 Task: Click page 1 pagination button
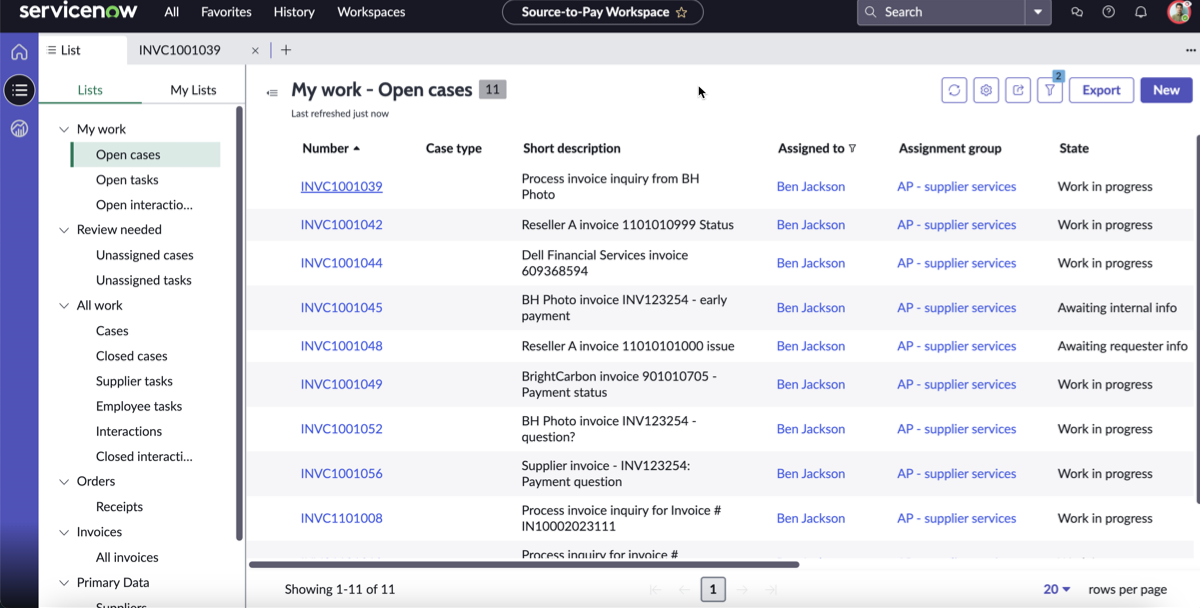tap(713, 590)
